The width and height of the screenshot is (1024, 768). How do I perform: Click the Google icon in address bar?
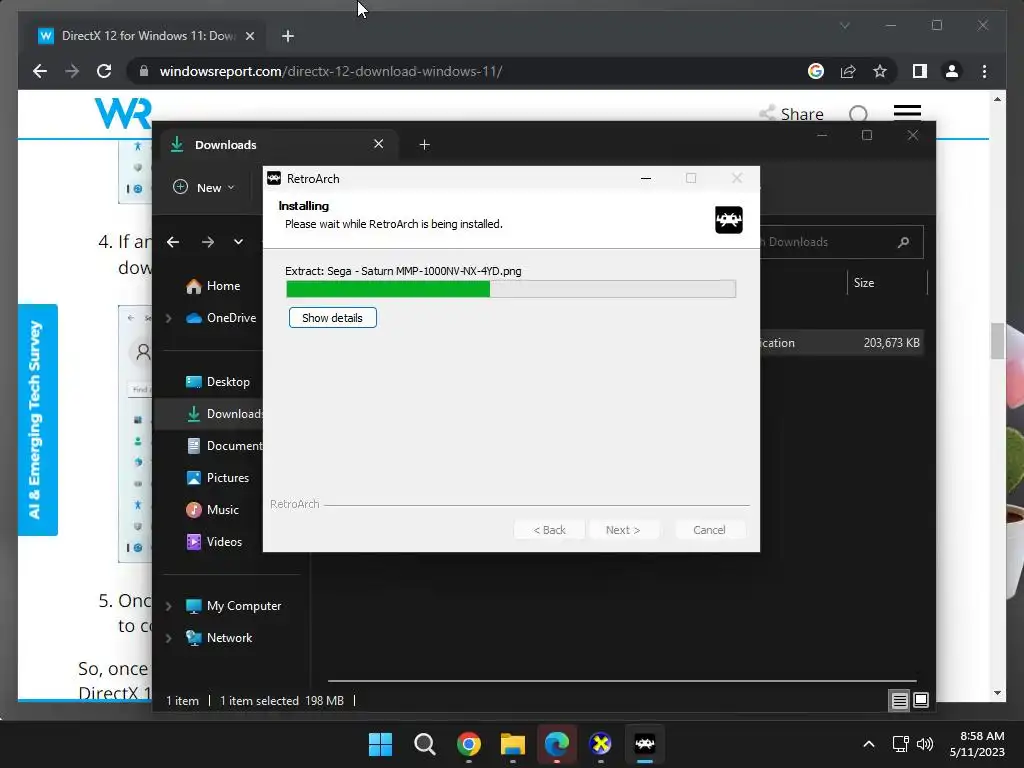[816, 71]
